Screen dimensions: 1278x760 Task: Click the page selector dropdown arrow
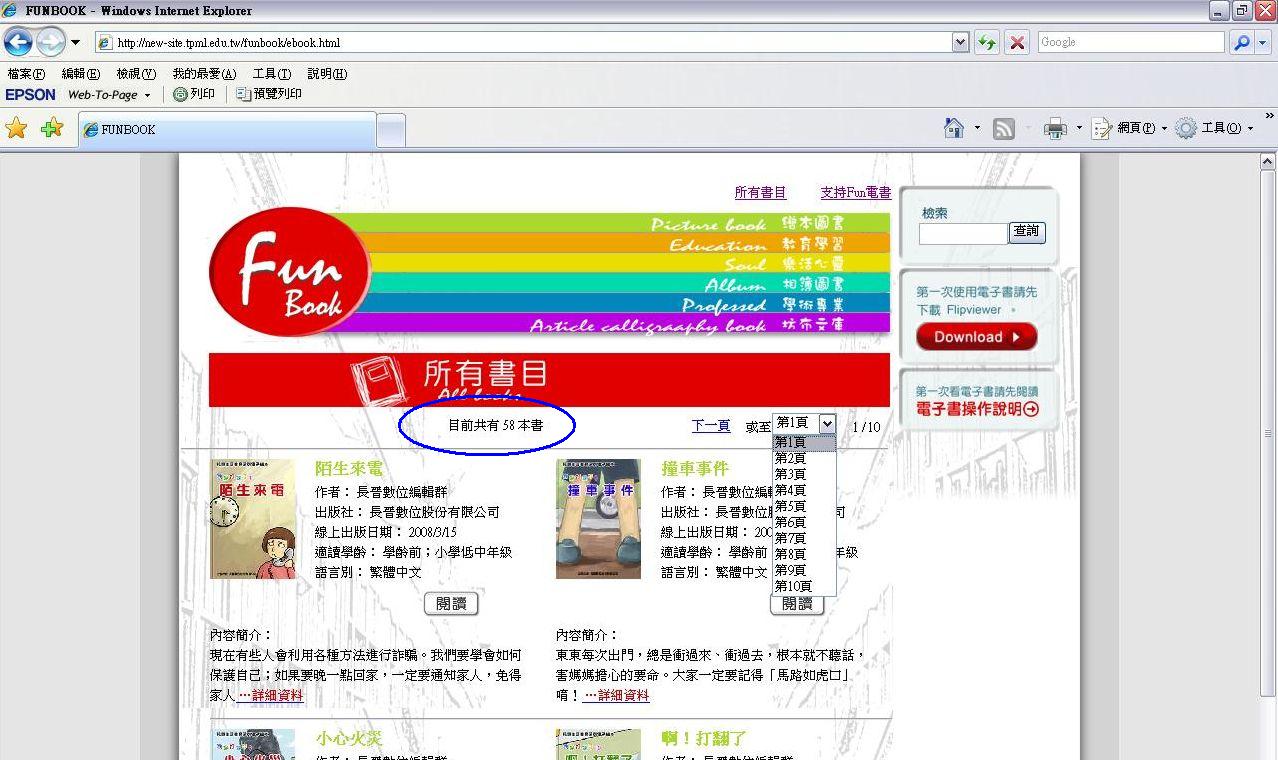coord(826,424)
